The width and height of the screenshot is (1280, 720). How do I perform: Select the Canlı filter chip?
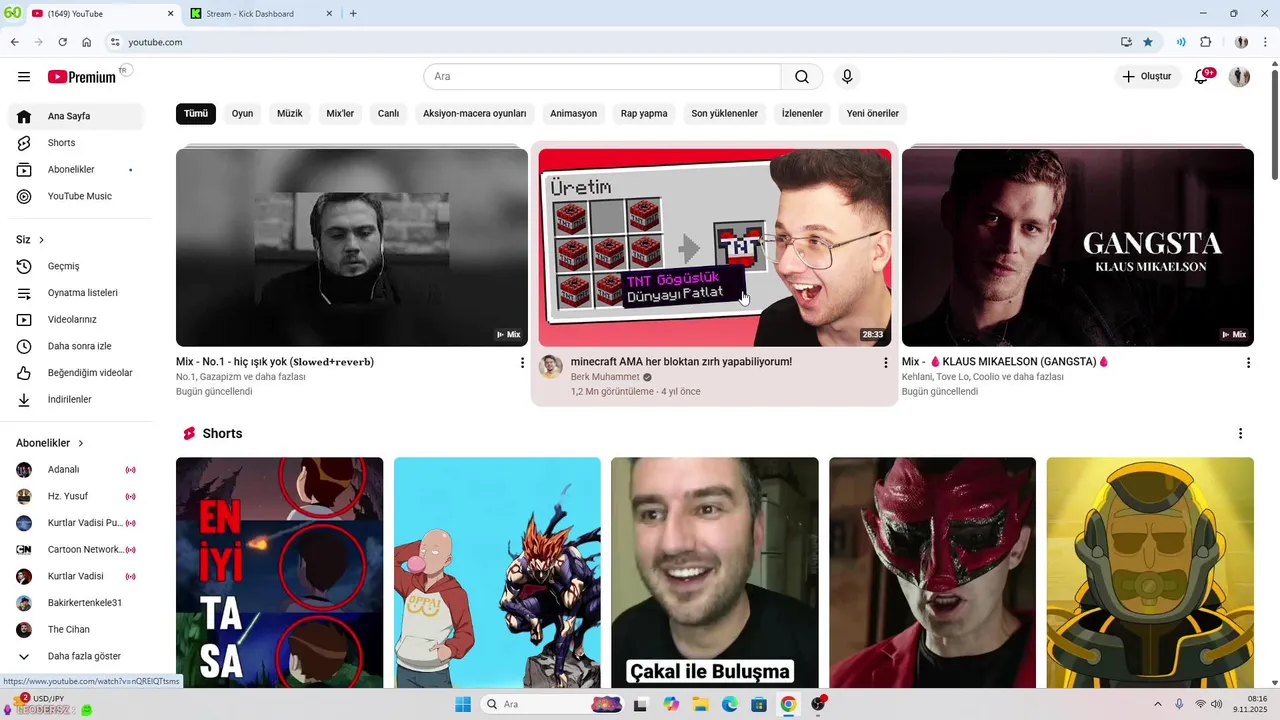pyautogui.click(x=388, y=114)
